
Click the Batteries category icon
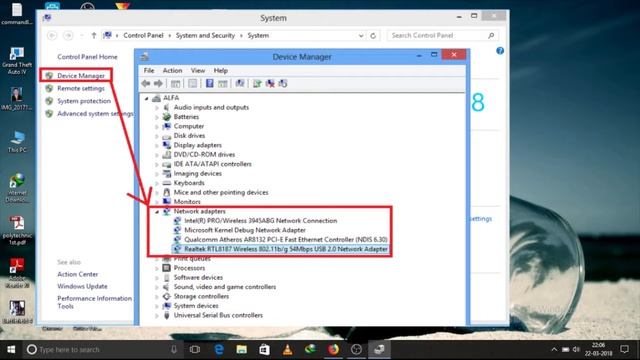[x=167, y=117]
